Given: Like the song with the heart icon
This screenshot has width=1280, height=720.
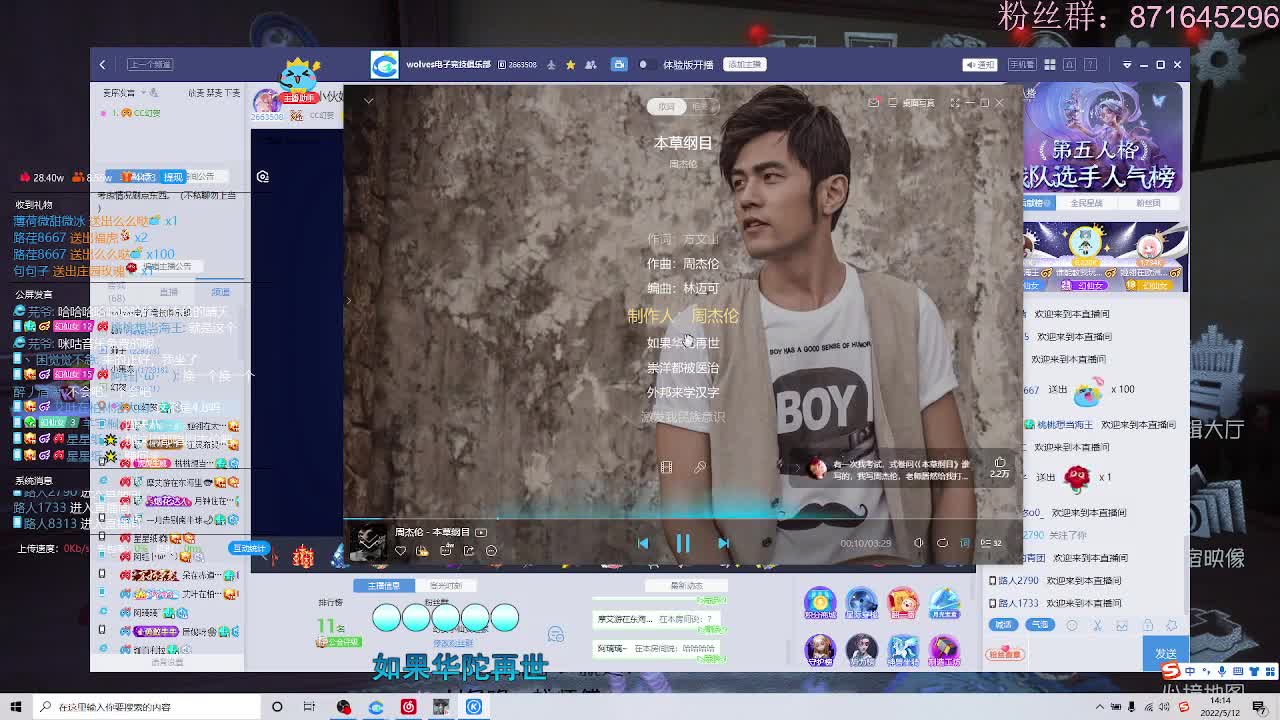Looking at the screenshot, I should [401, 550].
